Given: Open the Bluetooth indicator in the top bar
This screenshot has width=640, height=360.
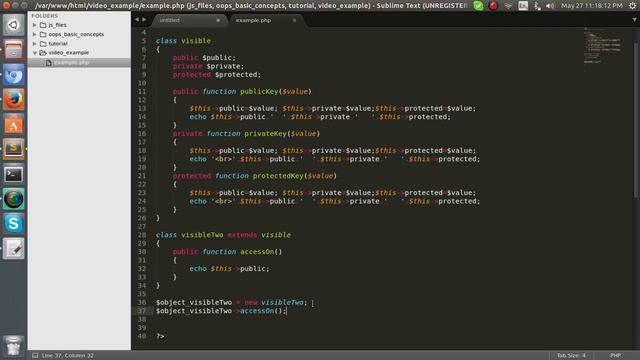Looking at the screenshot, I should 537,6.
